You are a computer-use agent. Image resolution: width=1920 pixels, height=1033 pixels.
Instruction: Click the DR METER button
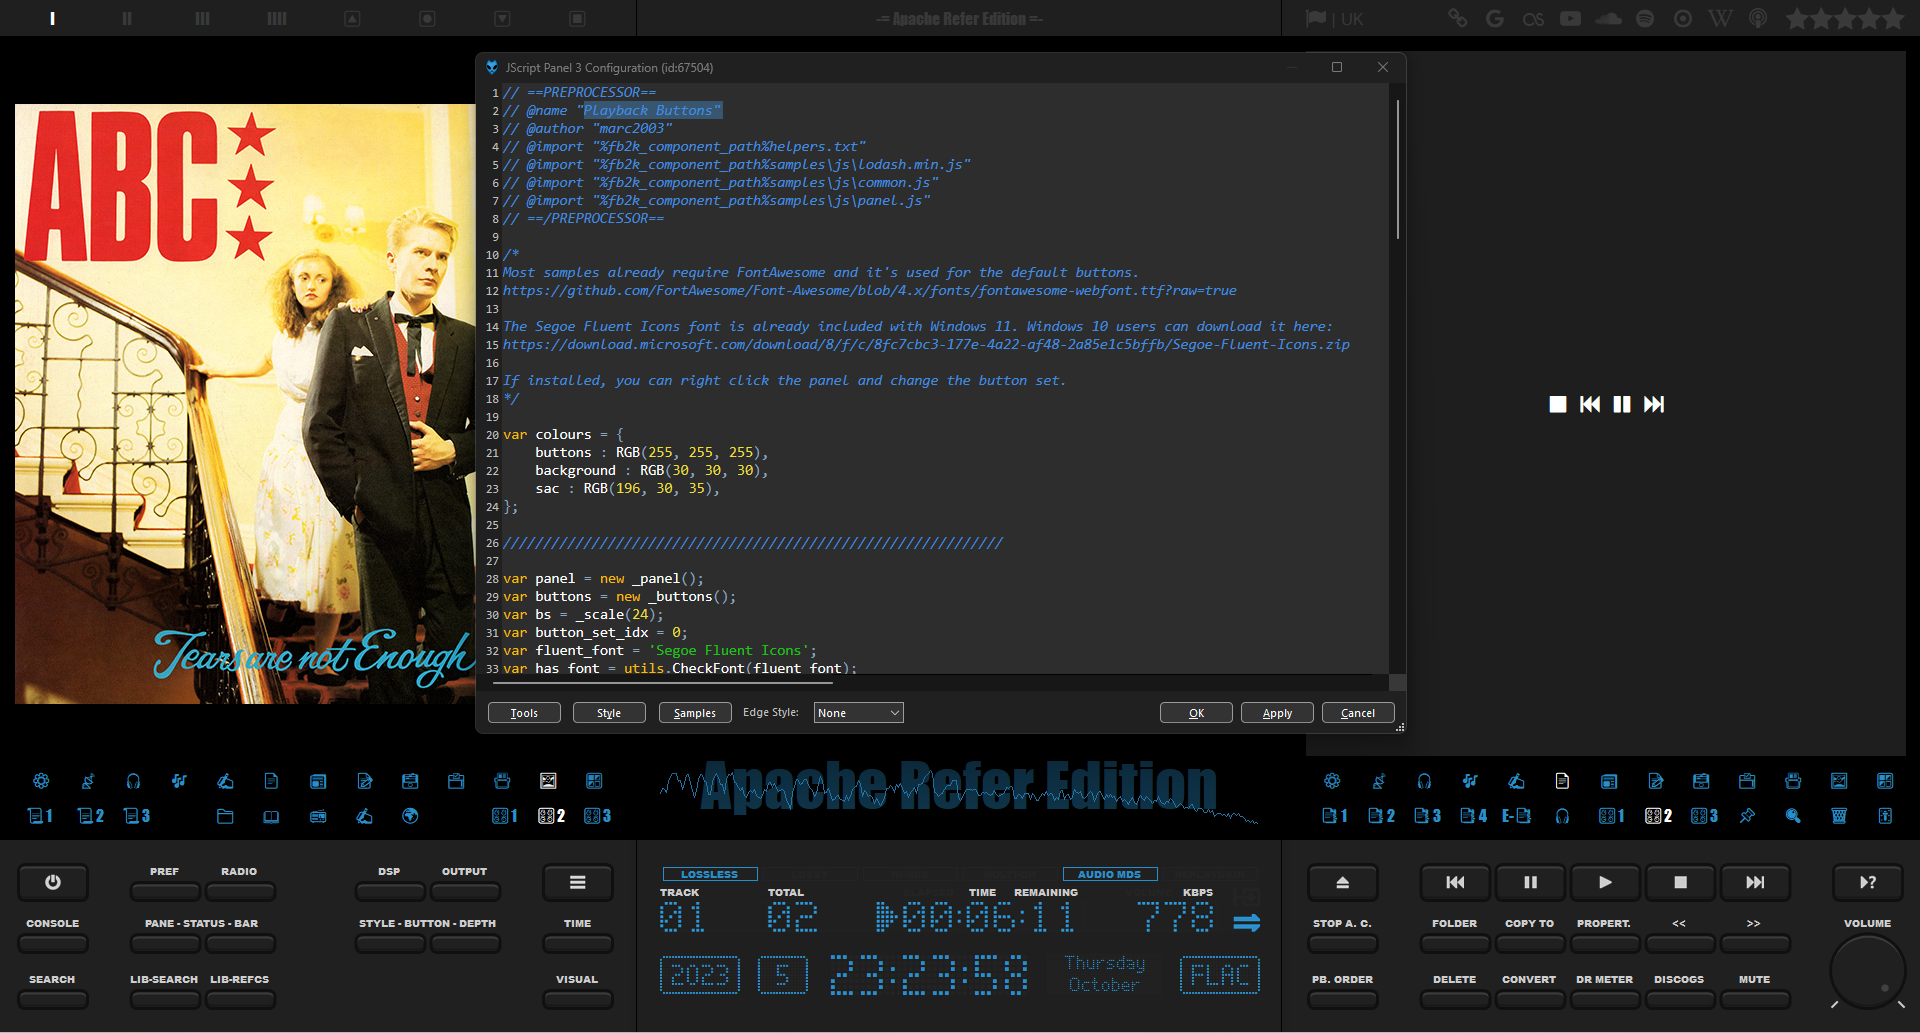click(1605, 999)
